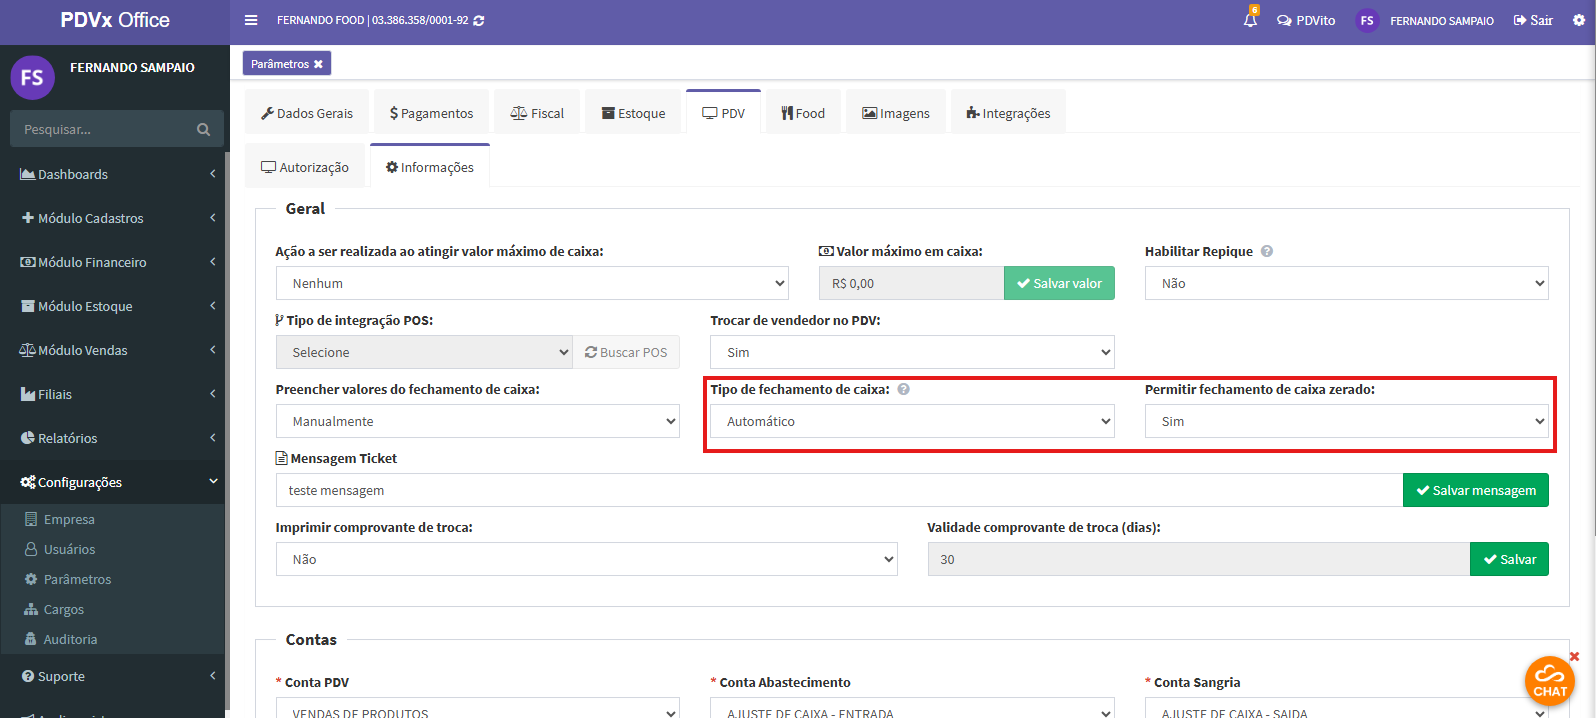Select the PDV tab
The height and width of the screenshot is (718, 1596).
723,113
